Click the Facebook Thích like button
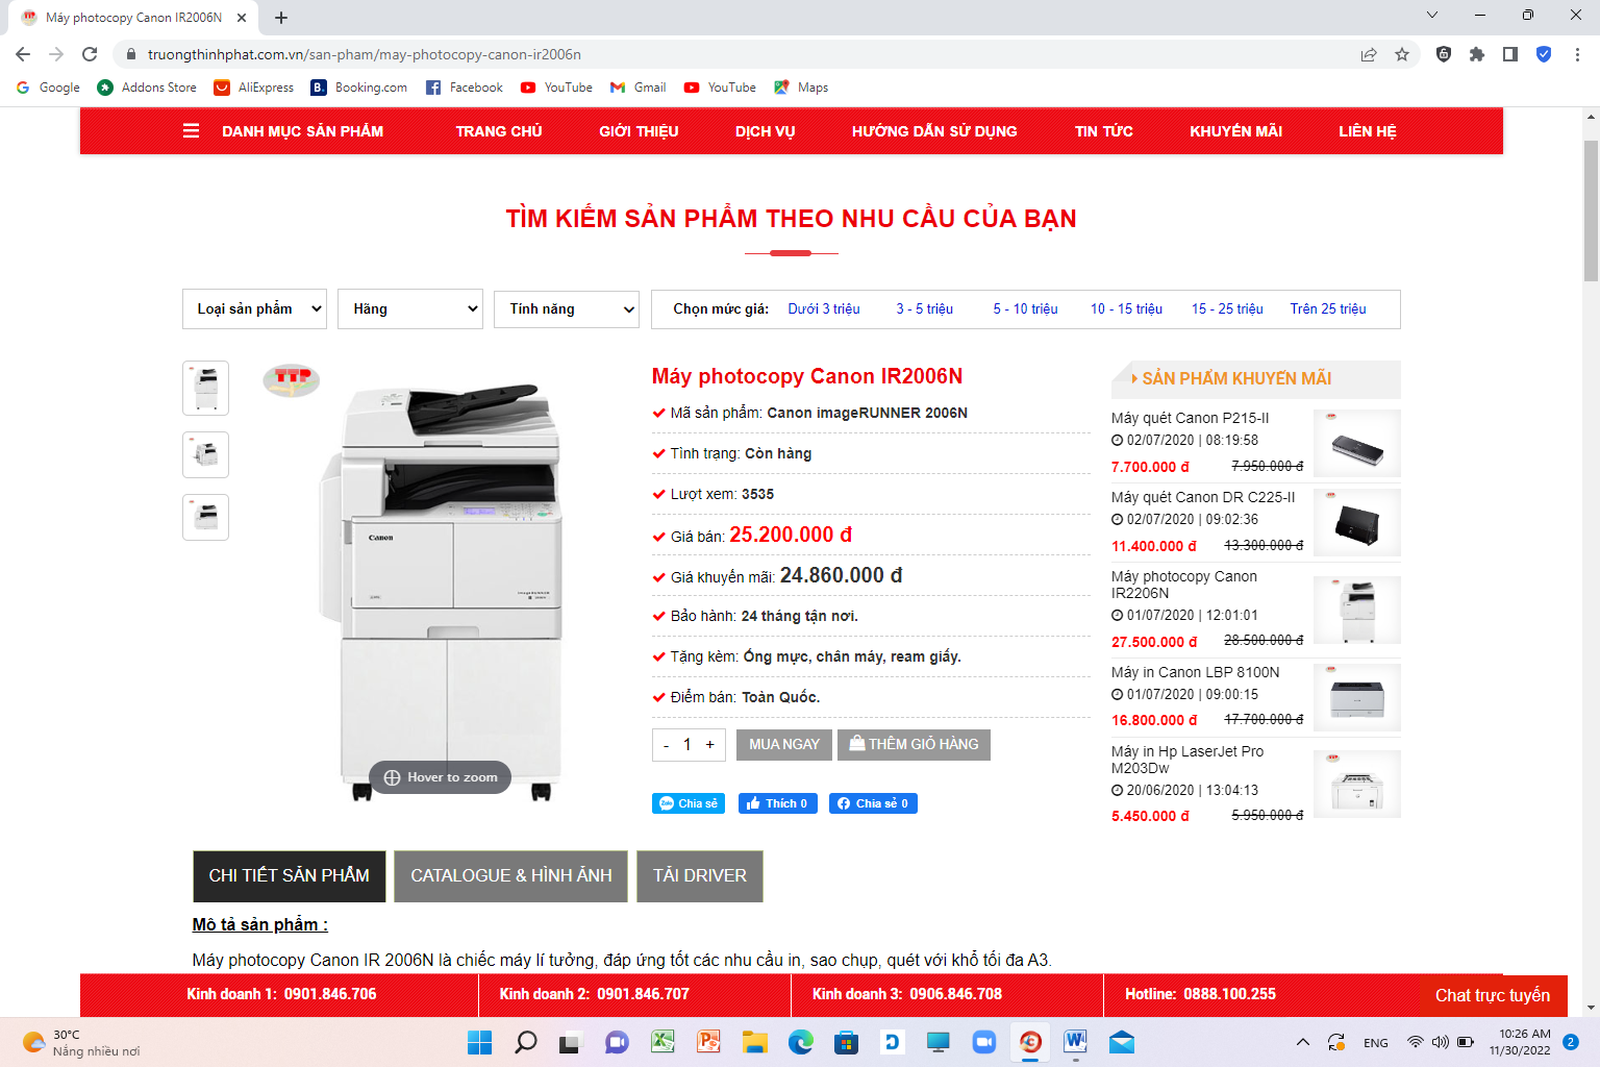Image resolution: width=1600 pixels, height=1067 pixels. [x=778, y=803]
